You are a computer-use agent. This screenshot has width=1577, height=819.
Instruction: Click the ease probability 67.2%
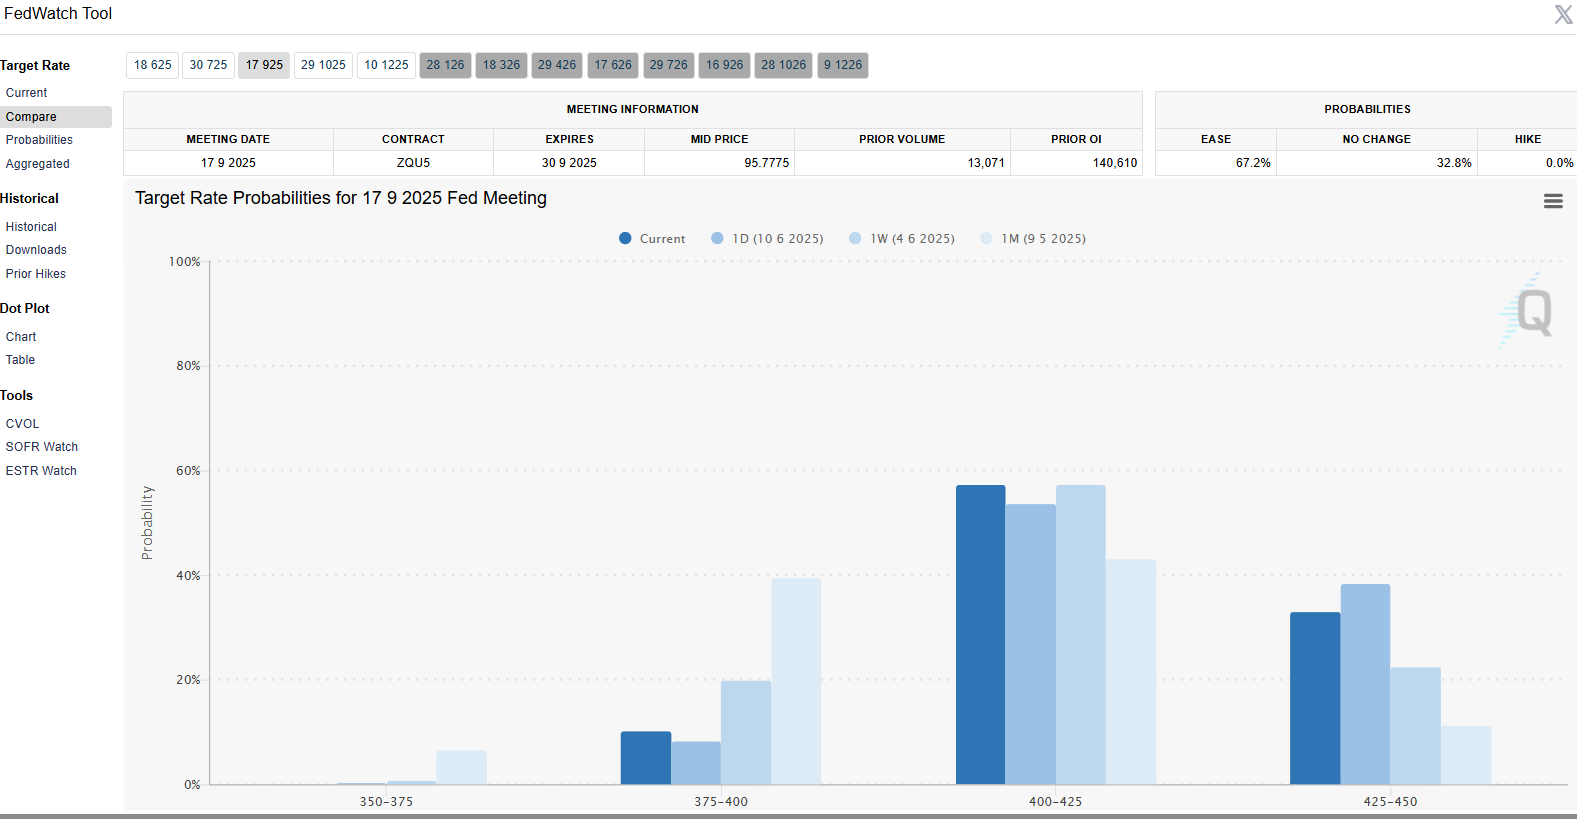point(1253,163)
